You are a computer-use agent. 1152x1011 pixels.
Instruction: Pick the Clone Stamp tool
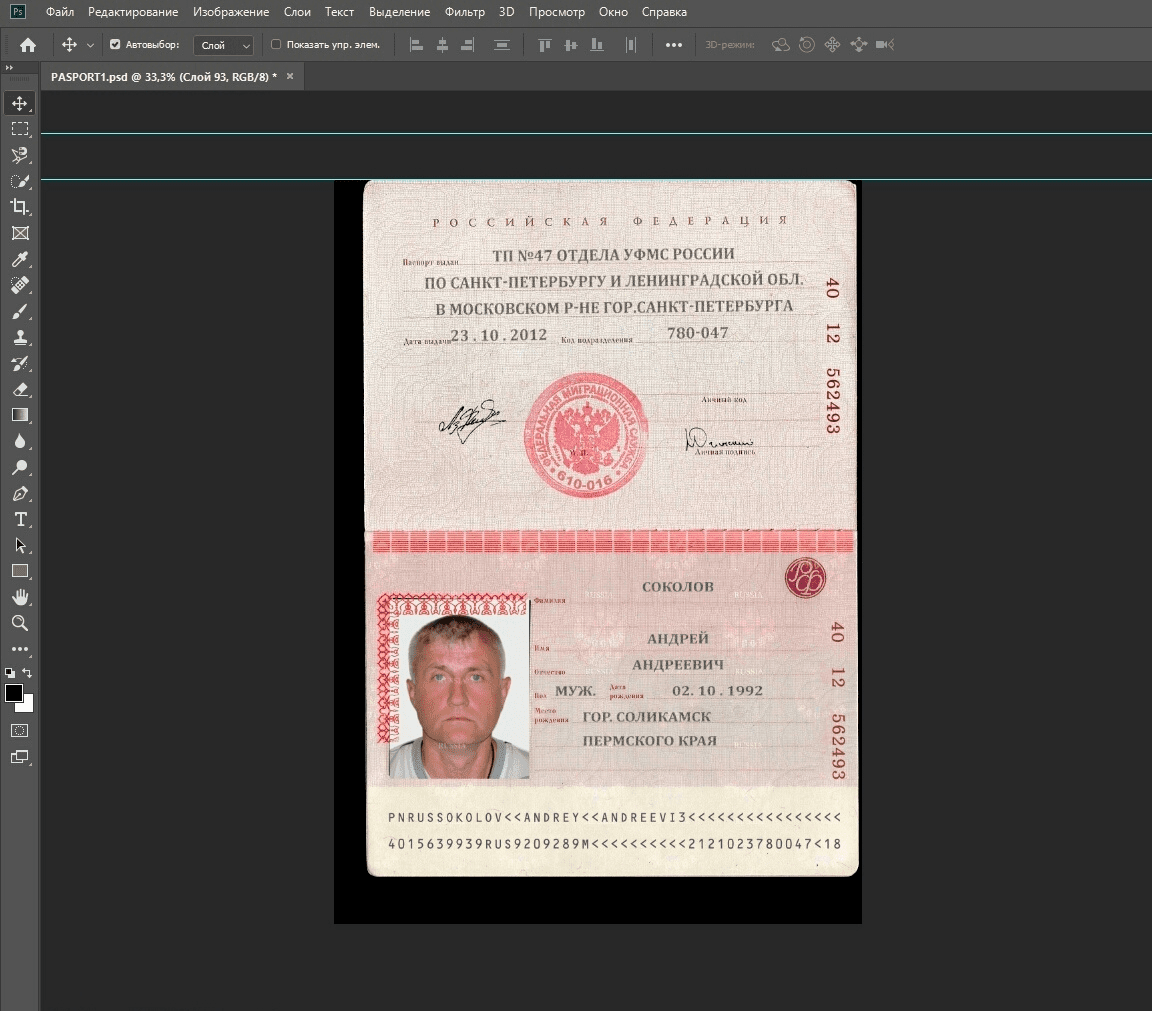(x=20, y=338)
